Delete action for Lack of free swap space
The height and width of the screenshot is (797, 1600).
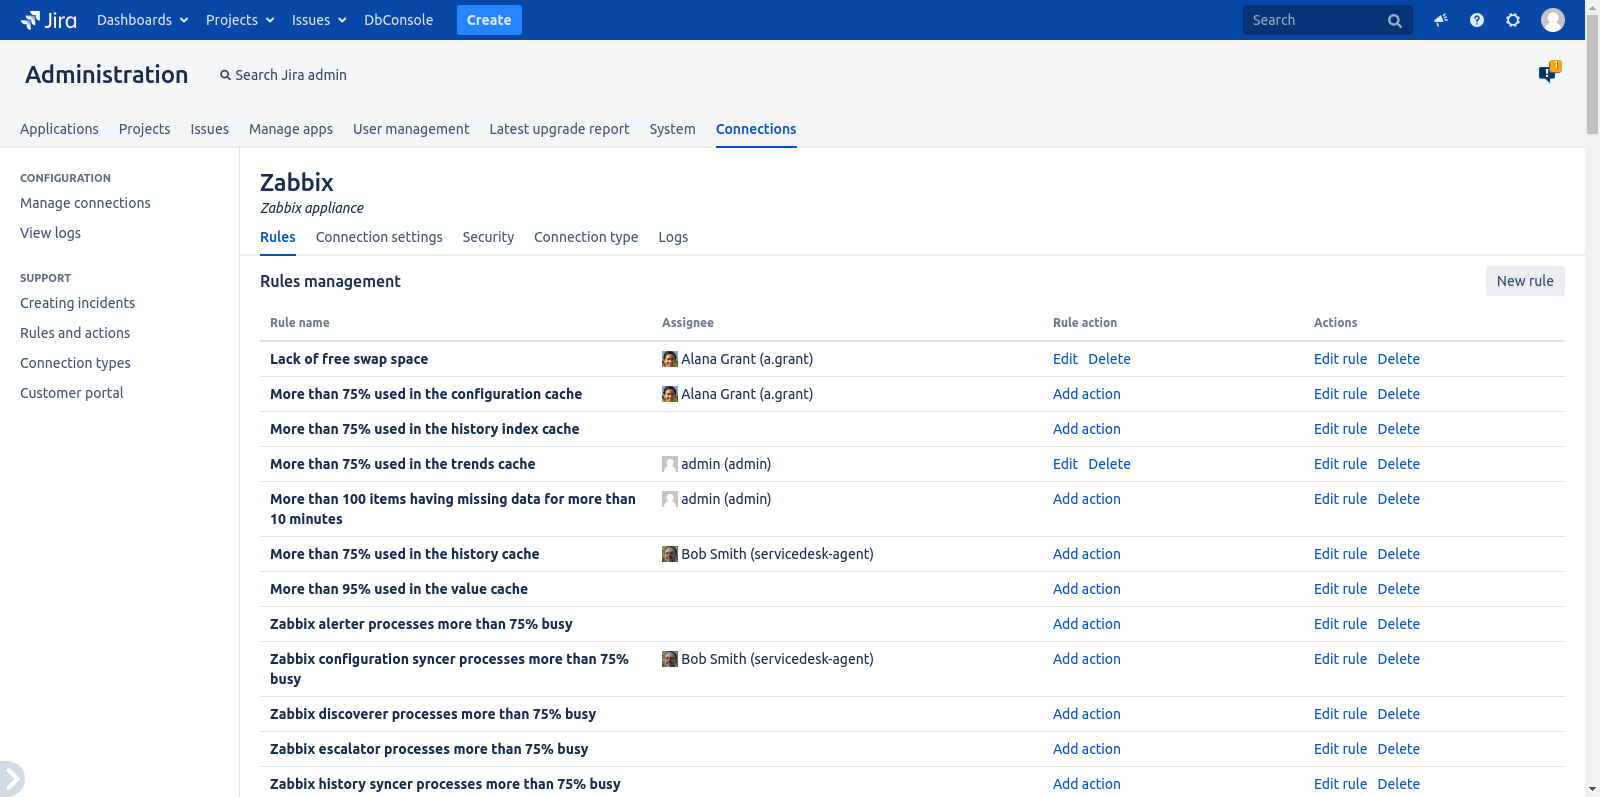1109,359
